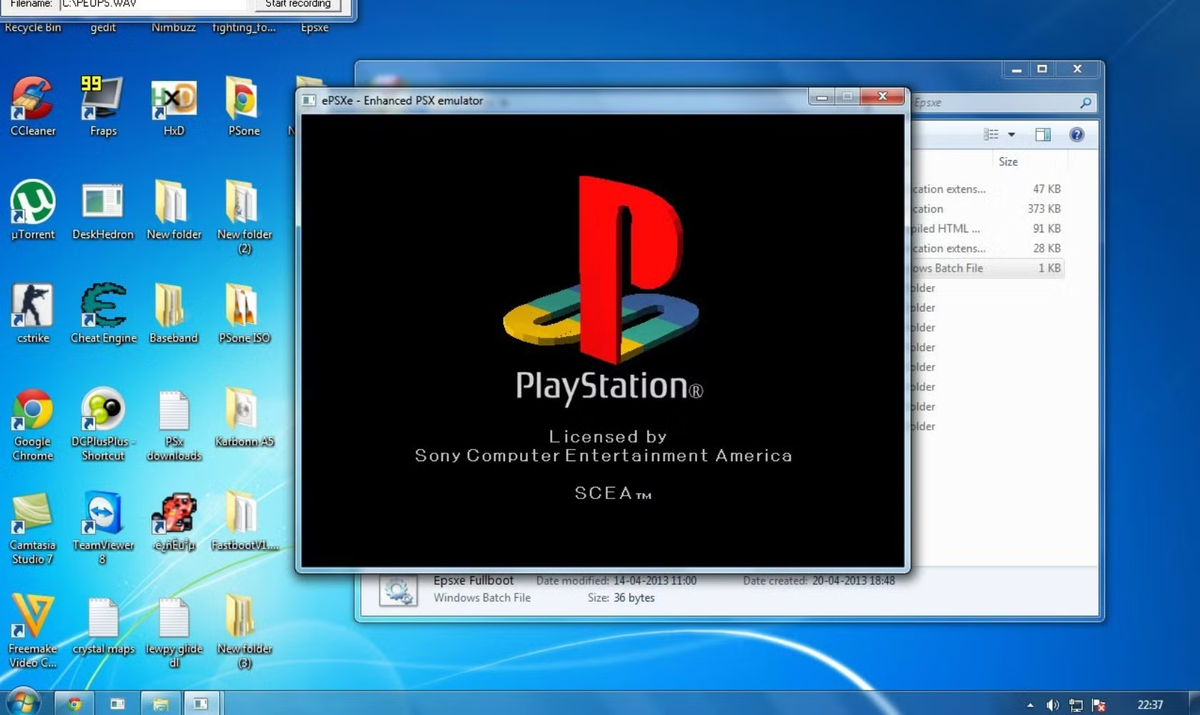The height and width of the screenshot is (715, 1200).
Task: Expand hidden icons in the system tray
Action: pyautogui.click(x=1028, y=703)
